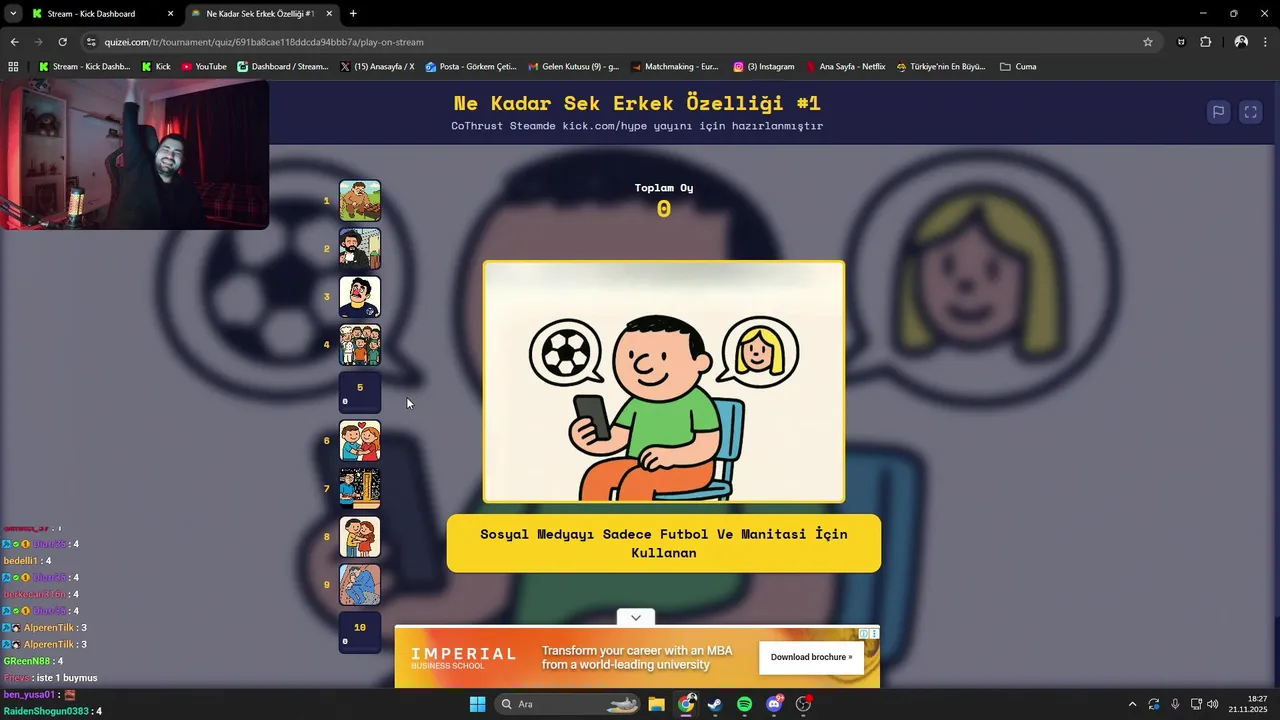The width and height of the screenshot is (1280, 720).
Task: View site information icon in address bar
Action: 91,42
